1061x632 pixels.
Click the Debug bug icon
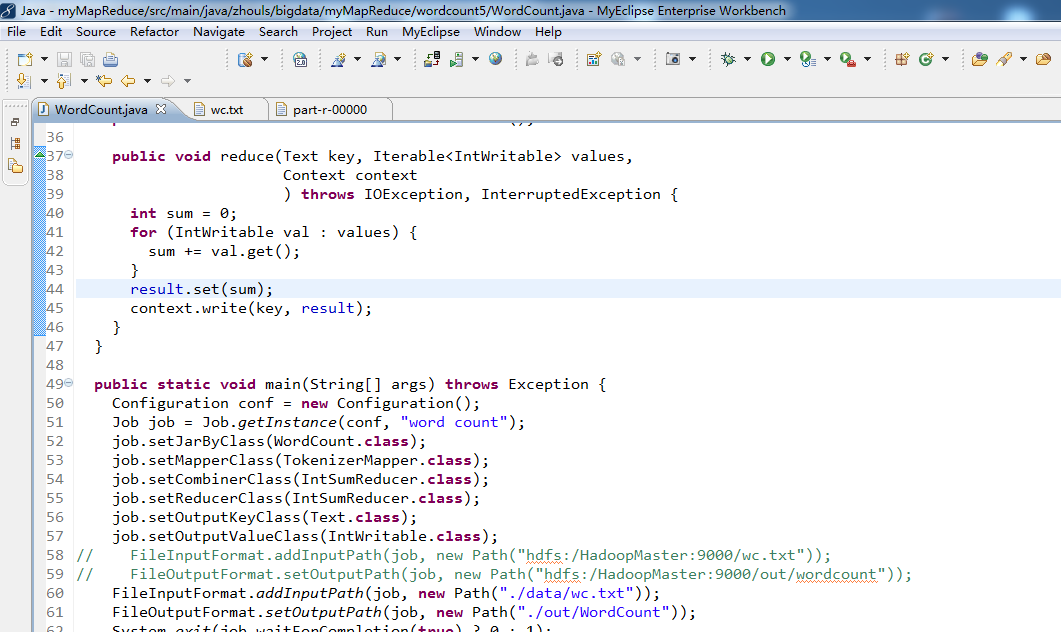728,60
